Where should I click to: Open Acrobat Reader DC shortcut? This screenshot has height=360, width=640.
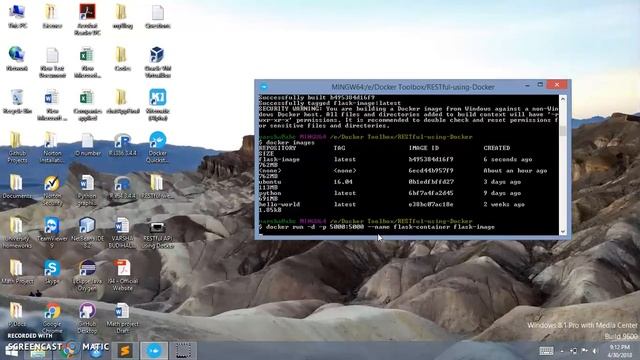(87, 19)
